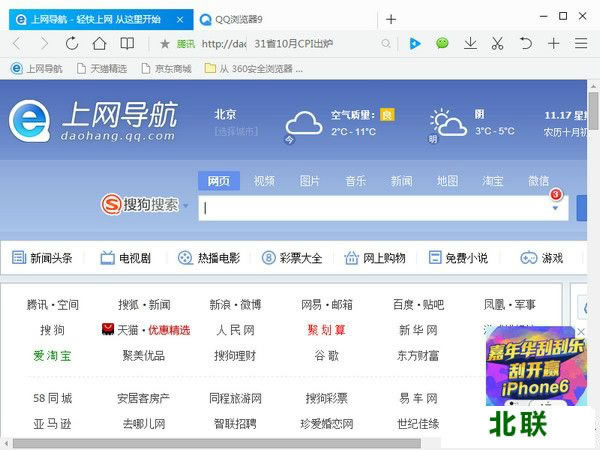Open a new tab with the plus button
The image size is (600, 450).
tap(391, 19)
